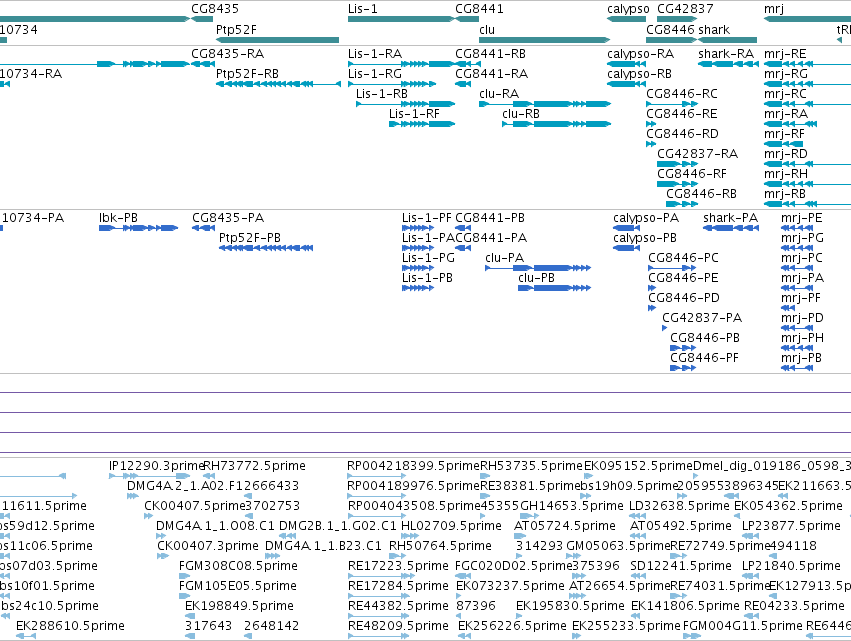This screenshot has height=641, width=851.
Task: Select EST RH73772.5prime
Action: [x=254, y=466]
